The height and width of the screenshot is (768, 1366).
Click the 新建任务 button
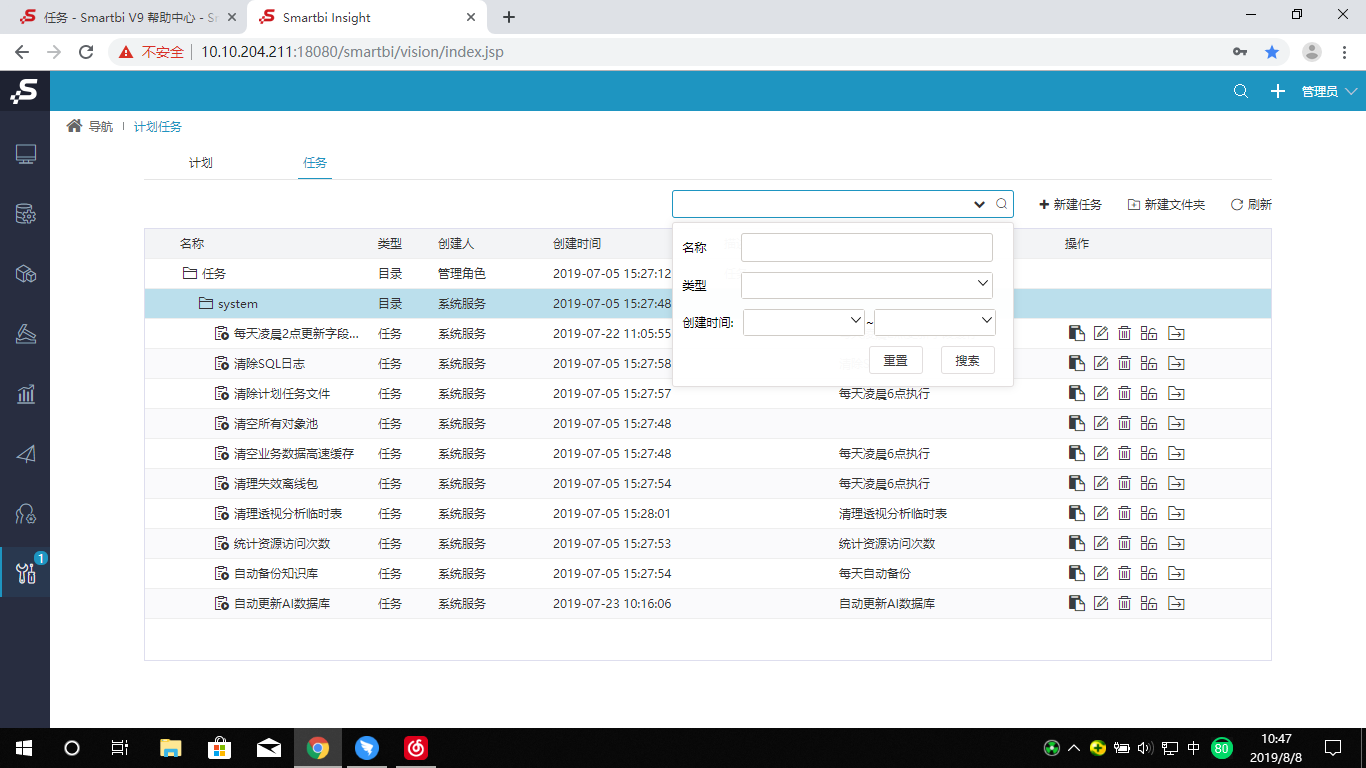point(1070,204)
